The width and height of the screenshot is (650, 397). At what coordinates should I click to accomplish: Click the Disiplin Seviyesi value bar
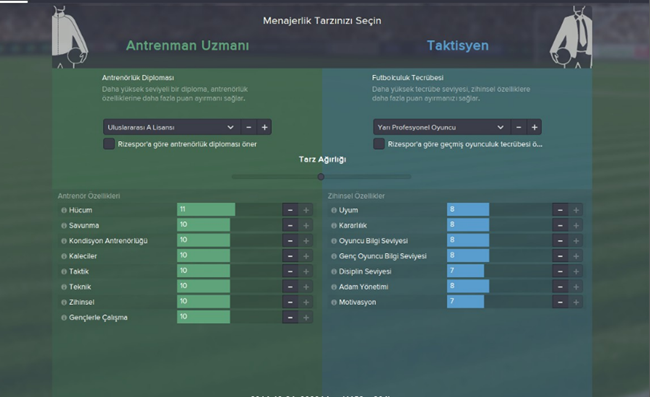465,271
